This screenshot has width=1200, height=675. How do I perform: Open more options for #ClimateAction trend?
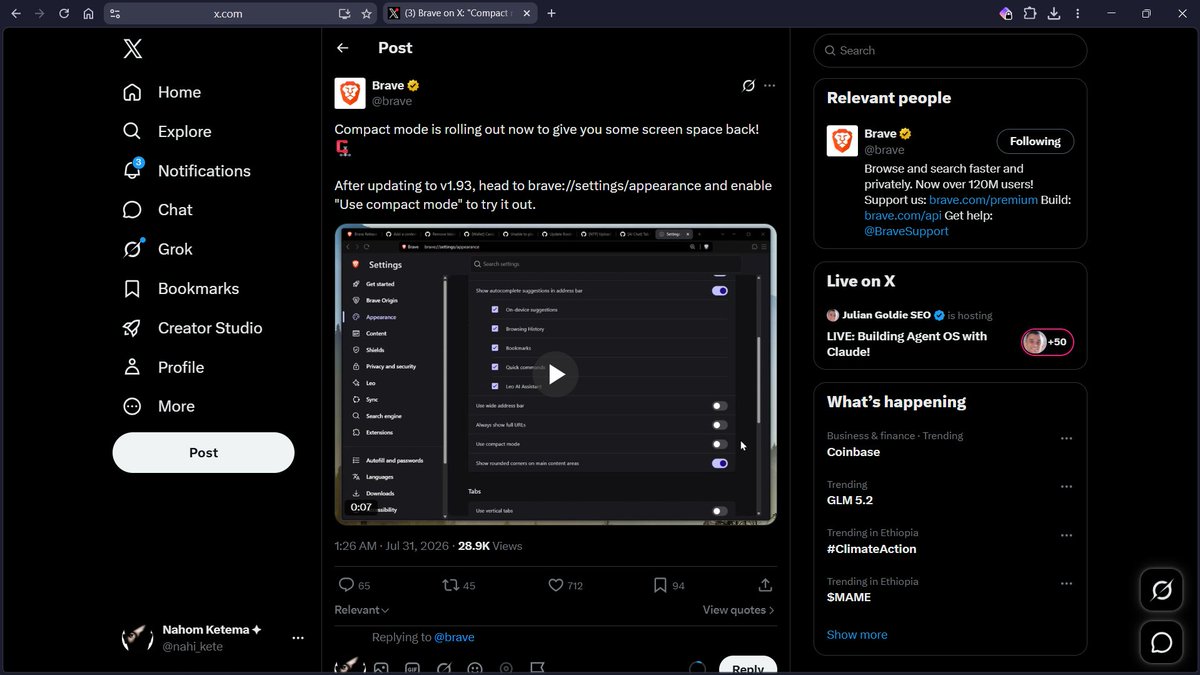(1066, 535)
